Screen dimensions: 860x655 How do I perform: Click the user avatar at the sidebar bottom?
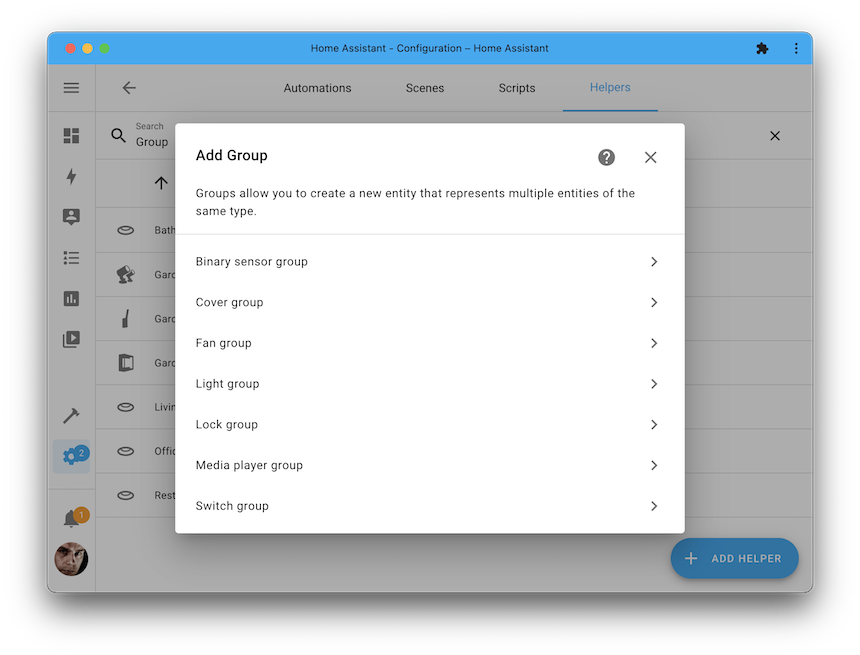[x=71, y=560]
